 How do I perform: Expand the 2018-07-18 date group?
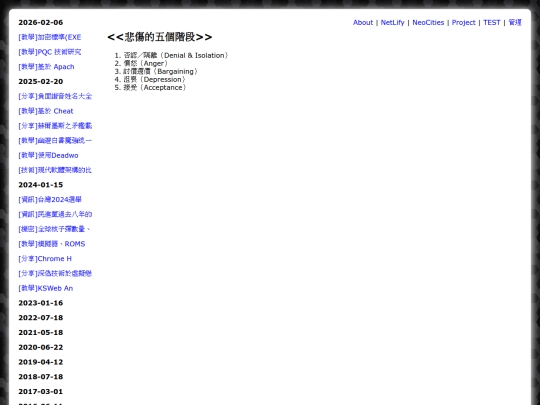point(41,377)
